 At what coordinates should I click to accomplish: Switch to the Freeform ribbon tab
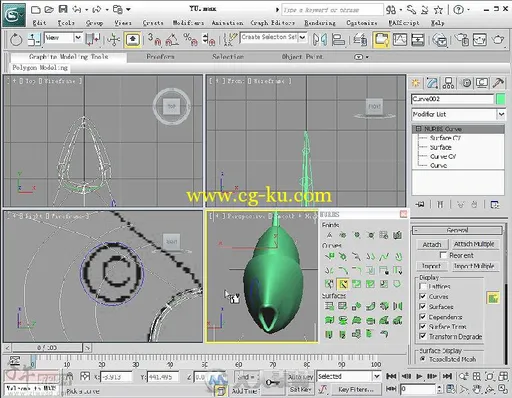(160, 57)
